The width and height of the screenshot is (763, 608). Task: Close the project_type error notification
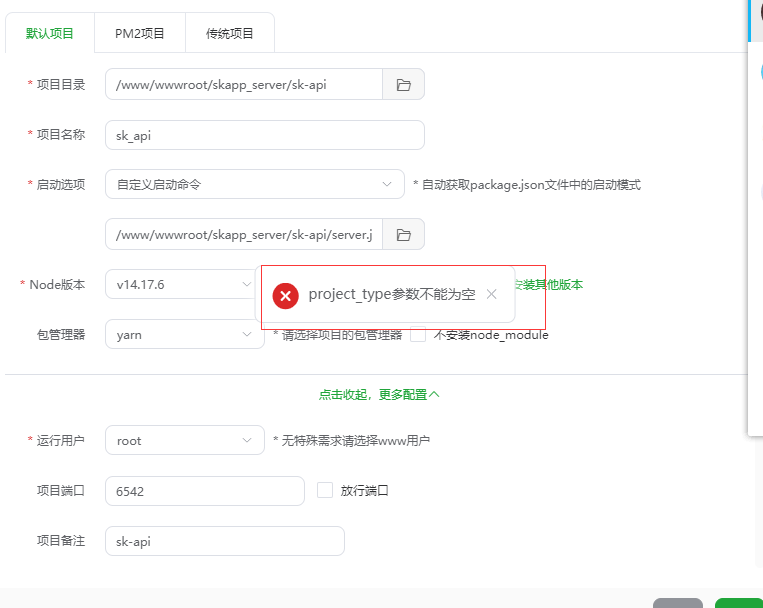(x=491, y=294)
